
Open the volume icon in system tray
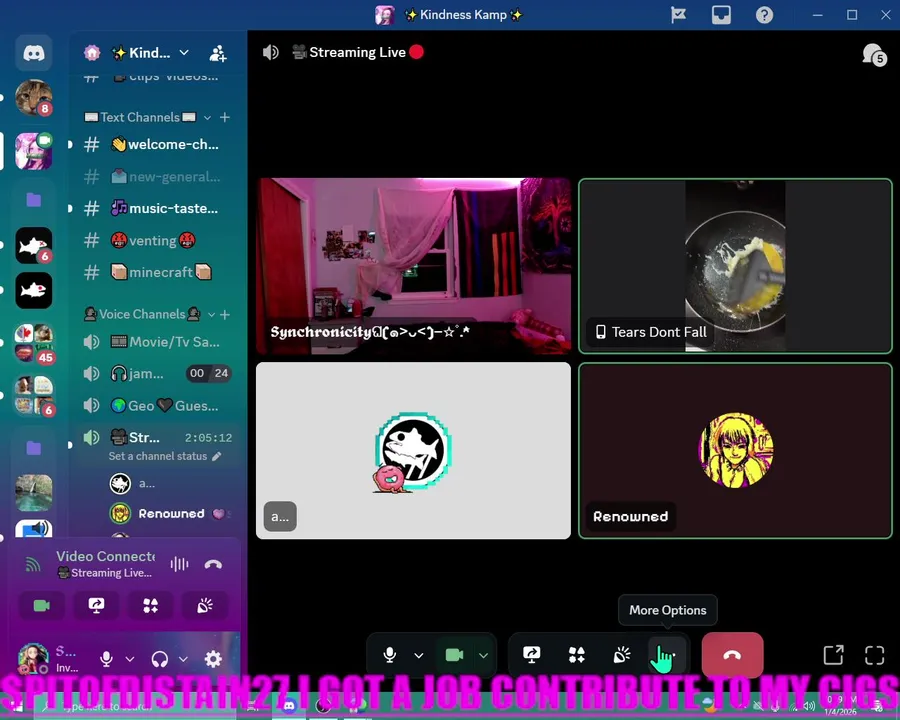809,706
